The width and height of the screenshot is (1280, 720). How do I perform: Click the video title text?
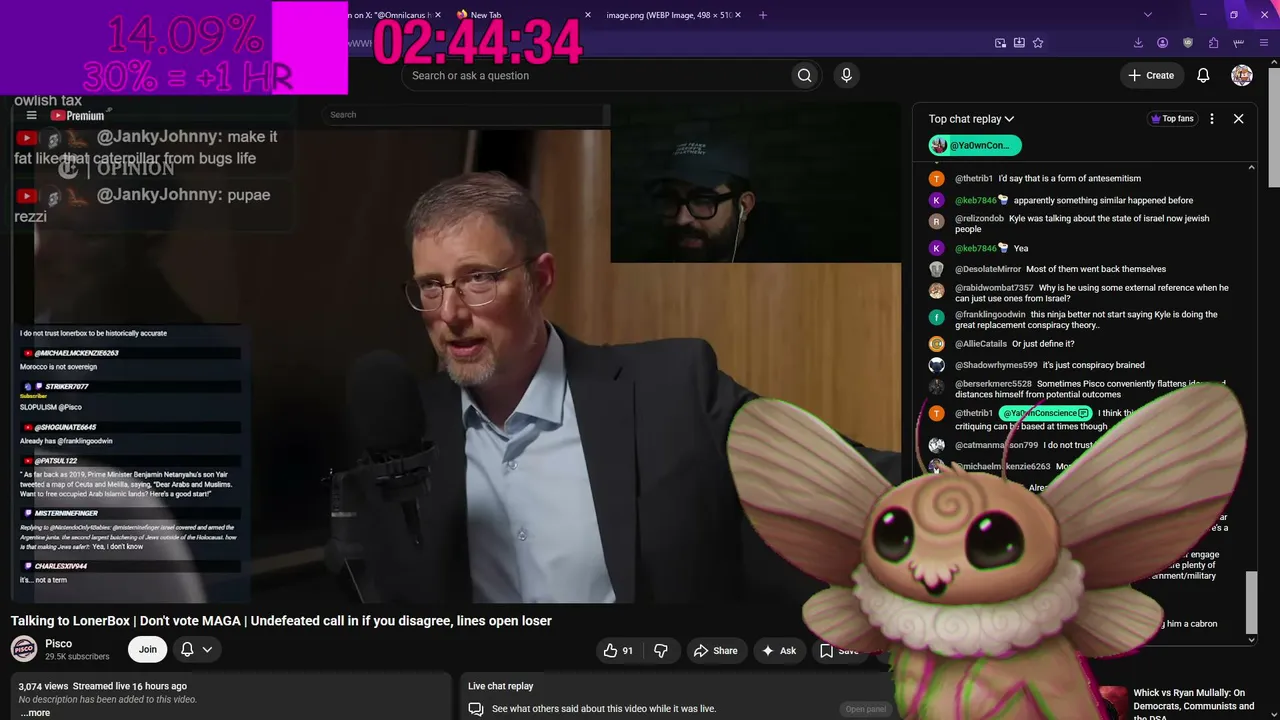coord(281,621)
